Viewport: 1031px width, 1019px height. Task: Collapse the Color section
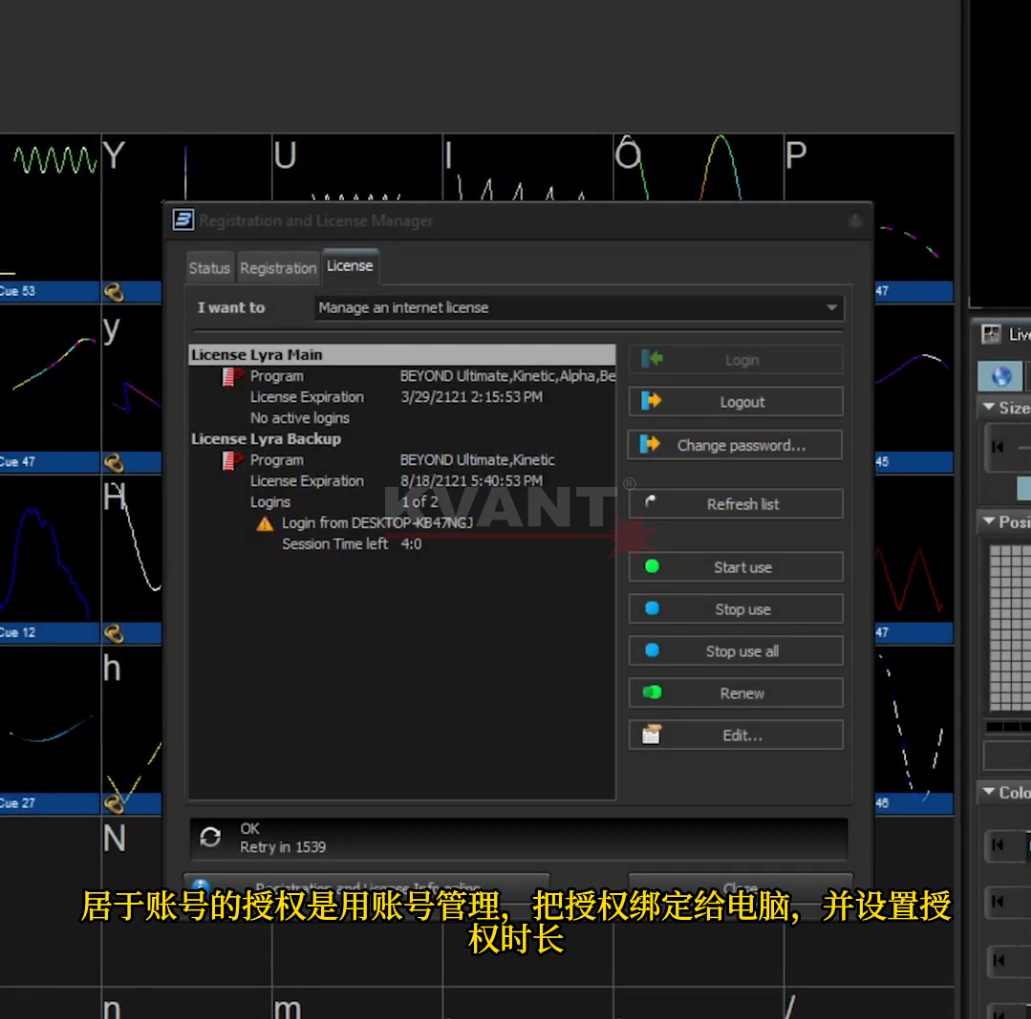[x=988, y=792]
